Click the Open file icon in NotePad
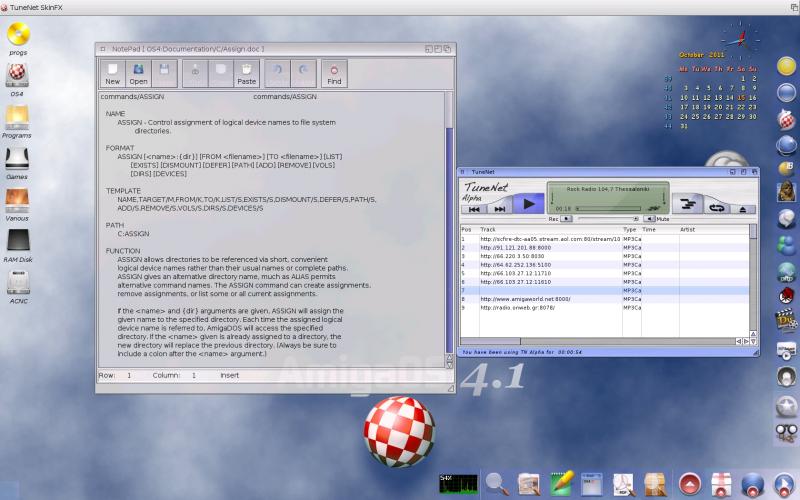The image size is (800, 500). [x=138, y=74]
